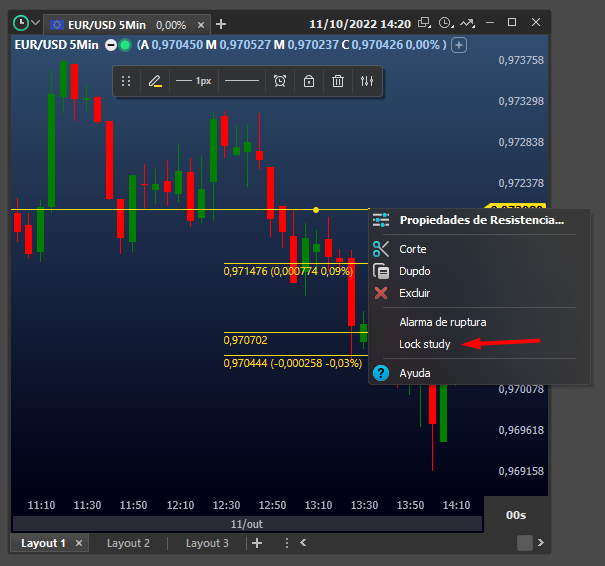Add a new layout with plus button

(x=257, y=543)
